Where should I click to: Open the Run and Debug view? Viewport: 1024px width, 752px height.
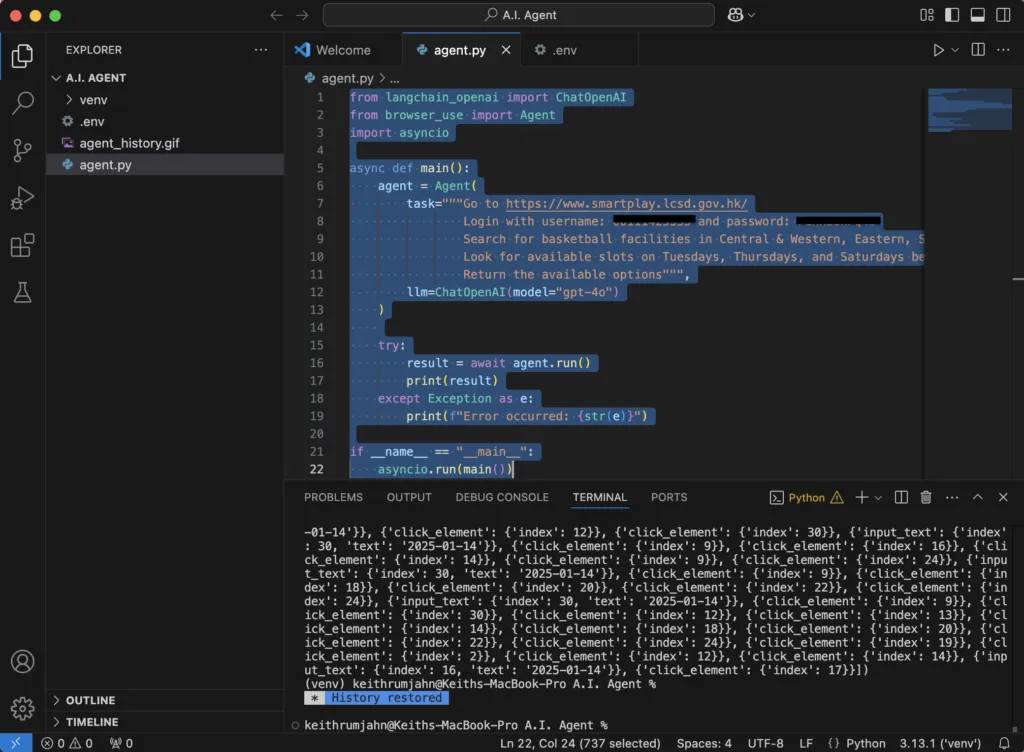[22, 198]
